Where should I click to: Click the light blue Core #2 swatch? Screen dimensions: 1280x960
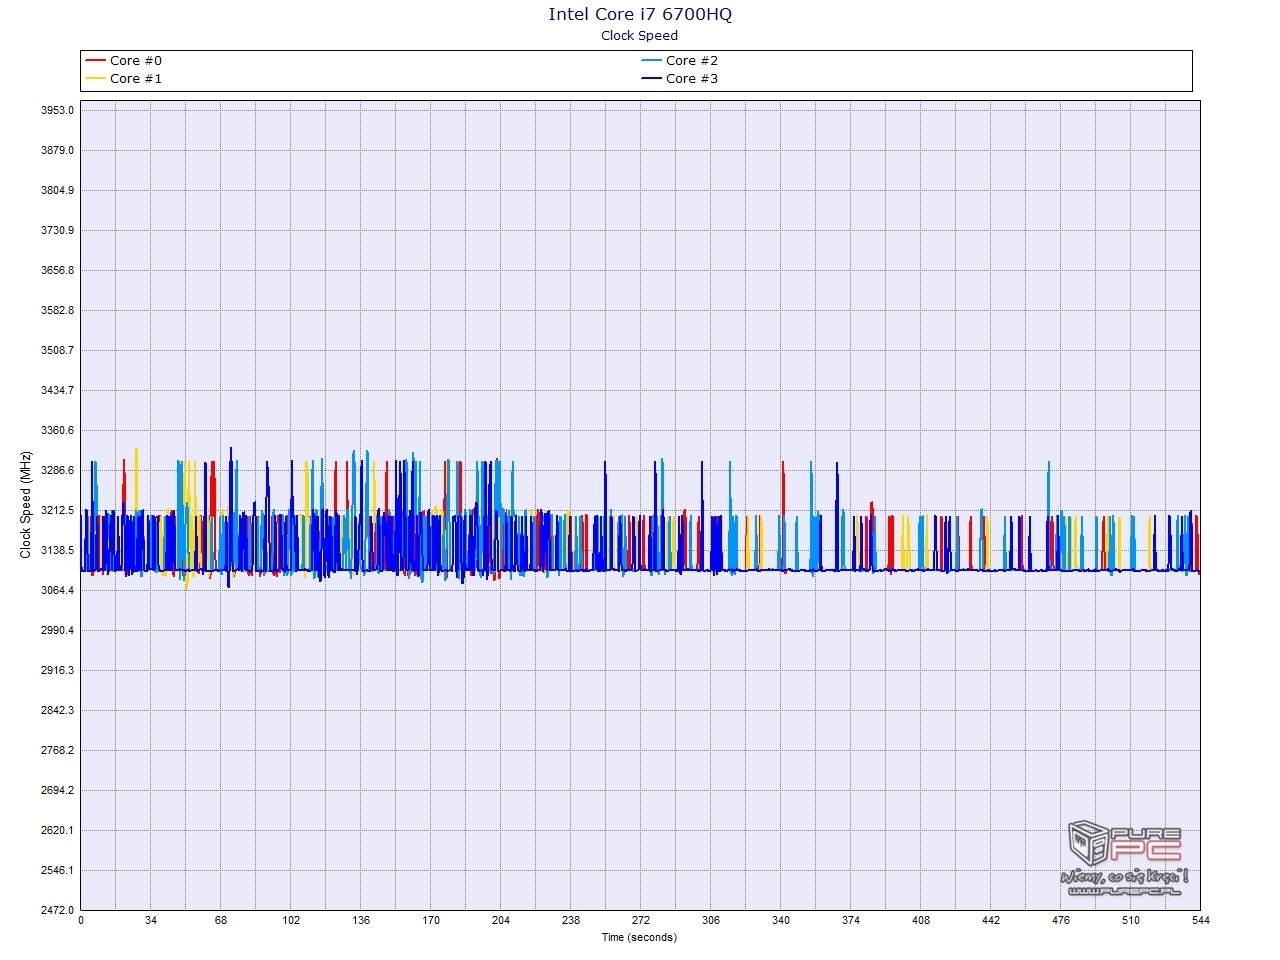click(x=652, y=61)
